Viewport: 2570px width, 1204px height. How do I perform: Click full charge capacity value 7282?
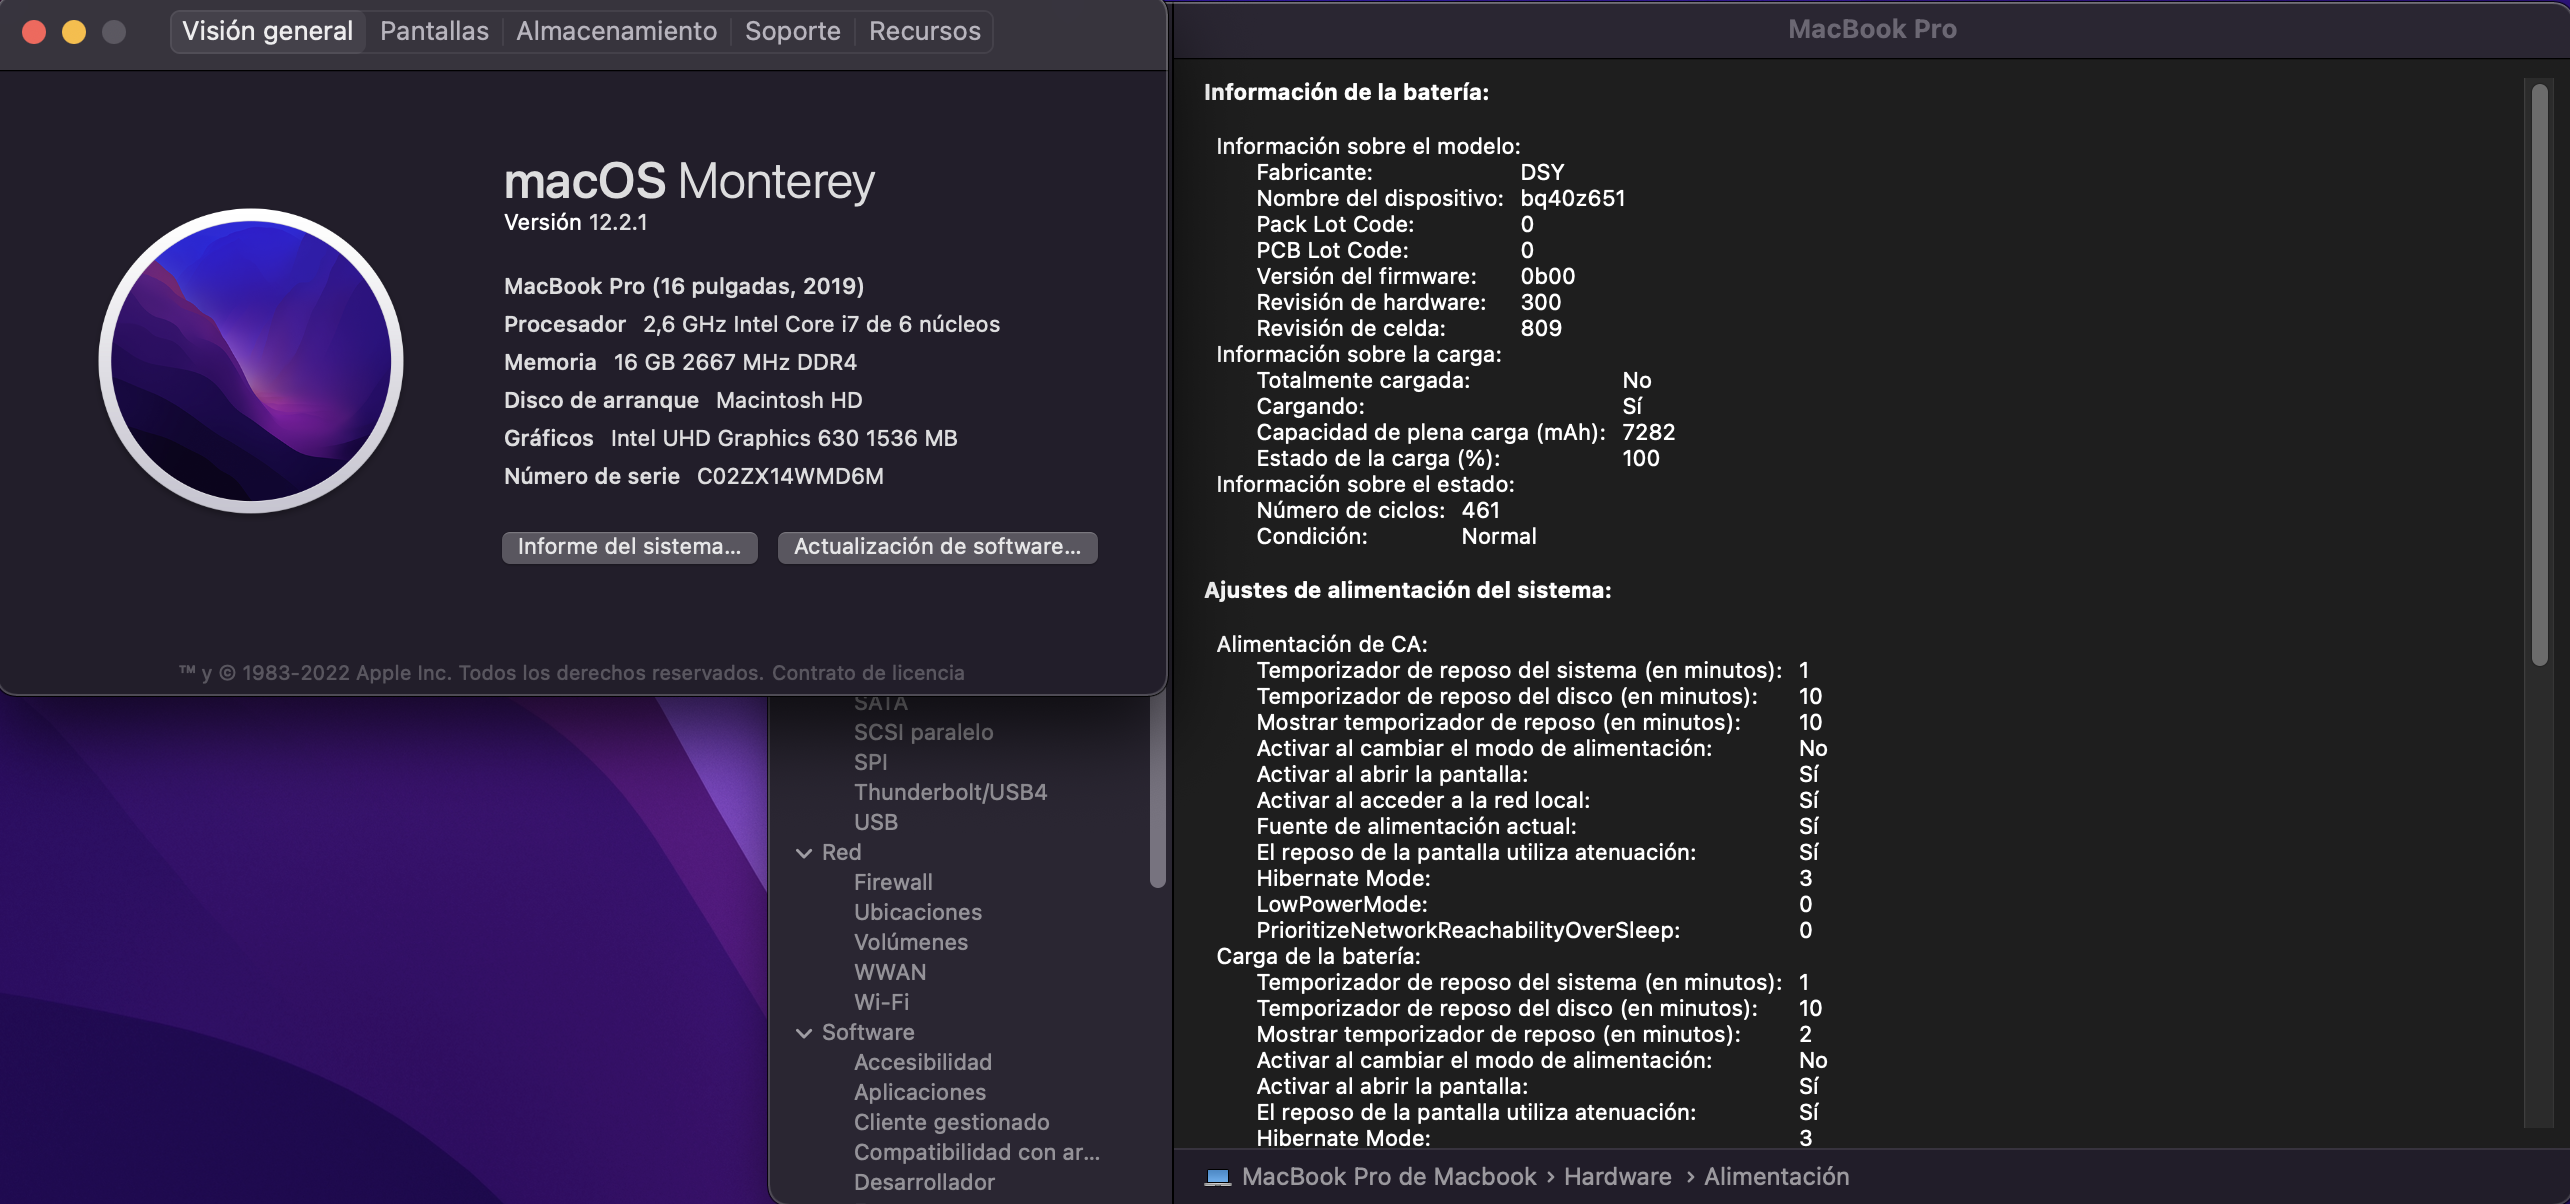[x=1648, y=432]
